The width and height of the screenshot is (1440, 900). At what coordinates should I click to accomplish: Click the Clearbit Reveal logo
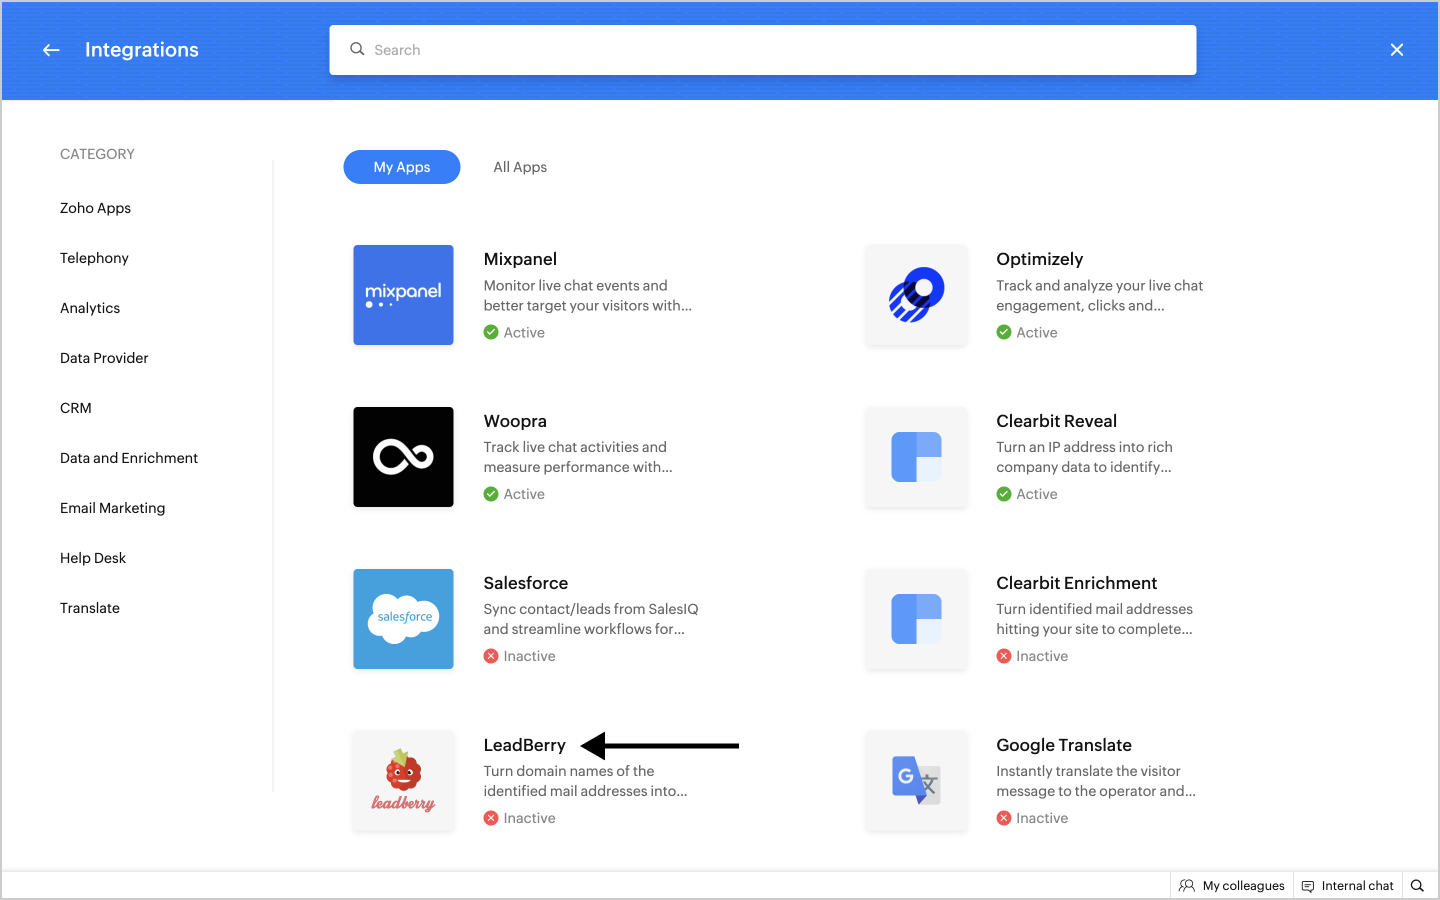[x=916, y=457]
